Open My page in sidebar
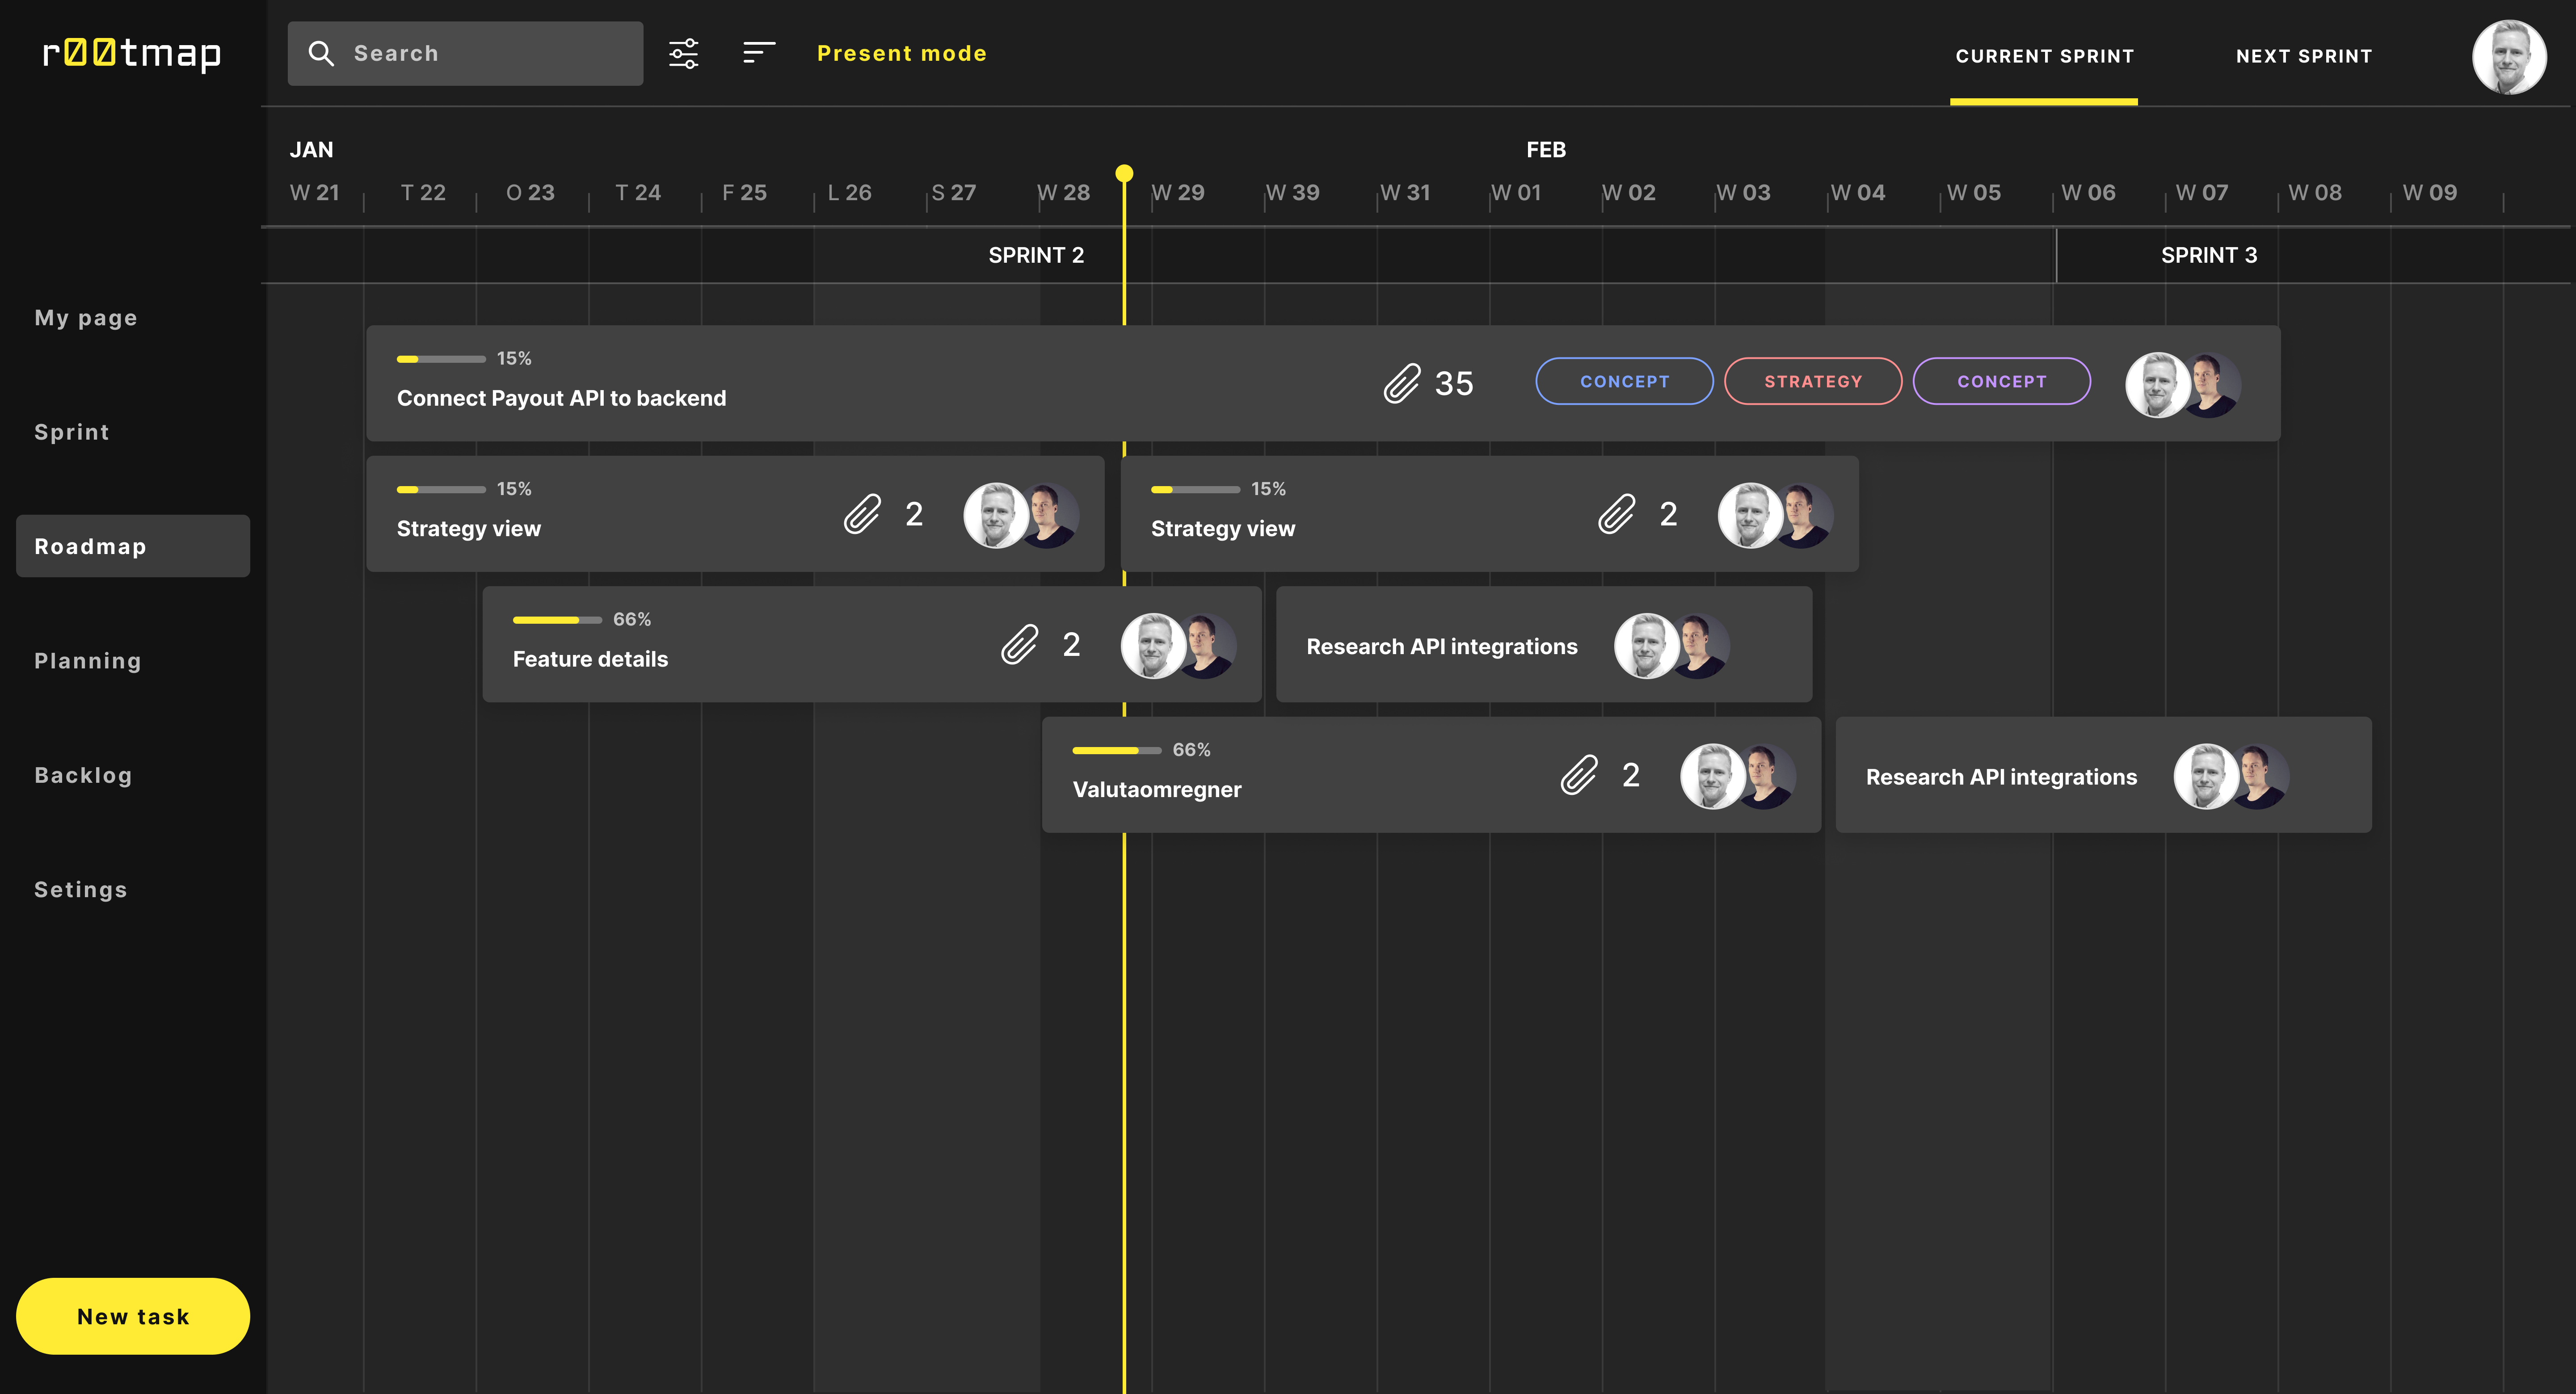This screenshot has width=2576, height=1394. tap(86, 318)
